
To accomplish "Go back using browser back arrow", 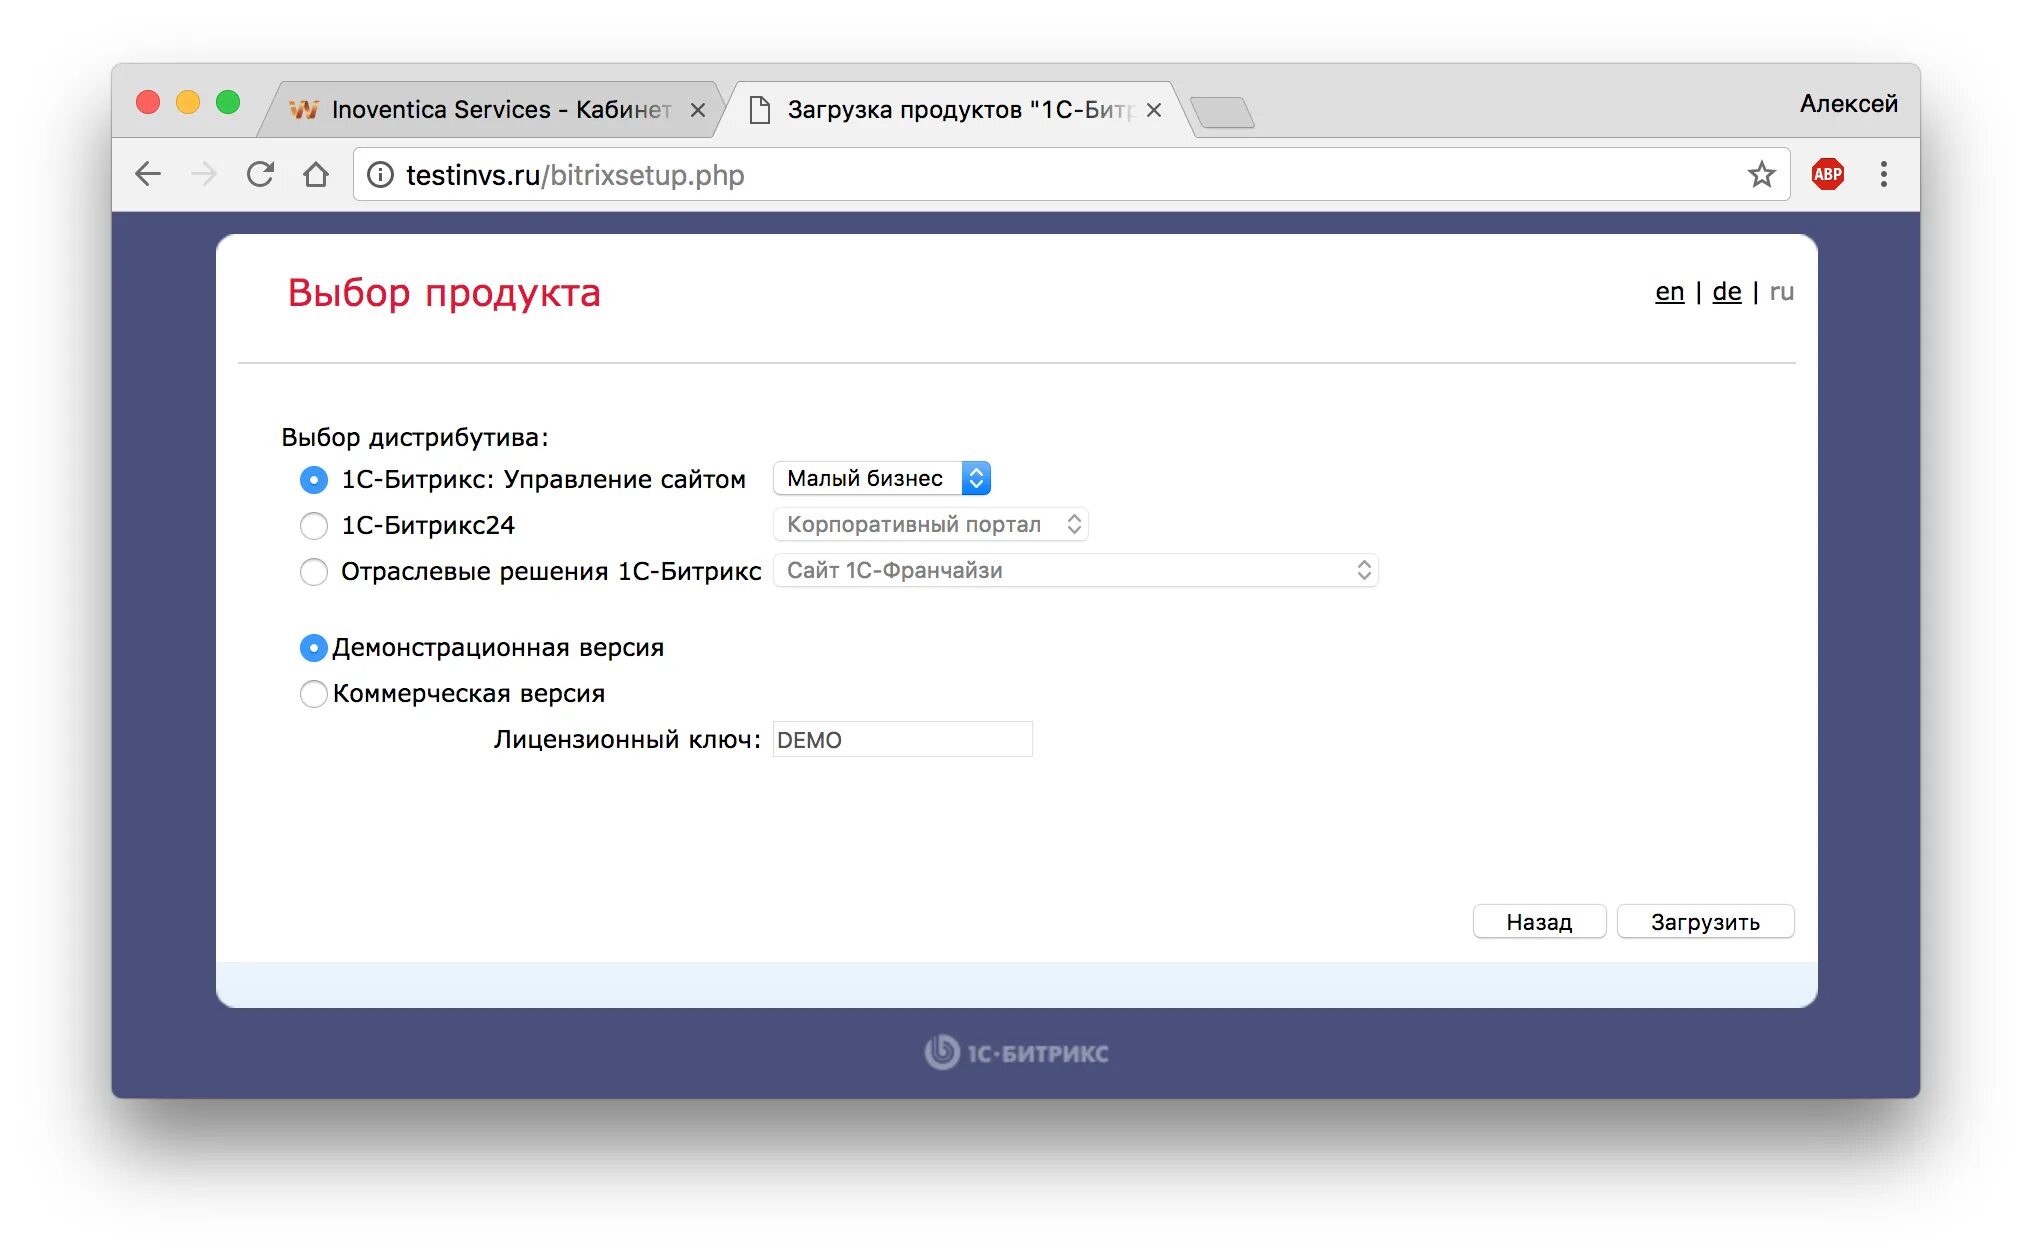I will (148, 174).
